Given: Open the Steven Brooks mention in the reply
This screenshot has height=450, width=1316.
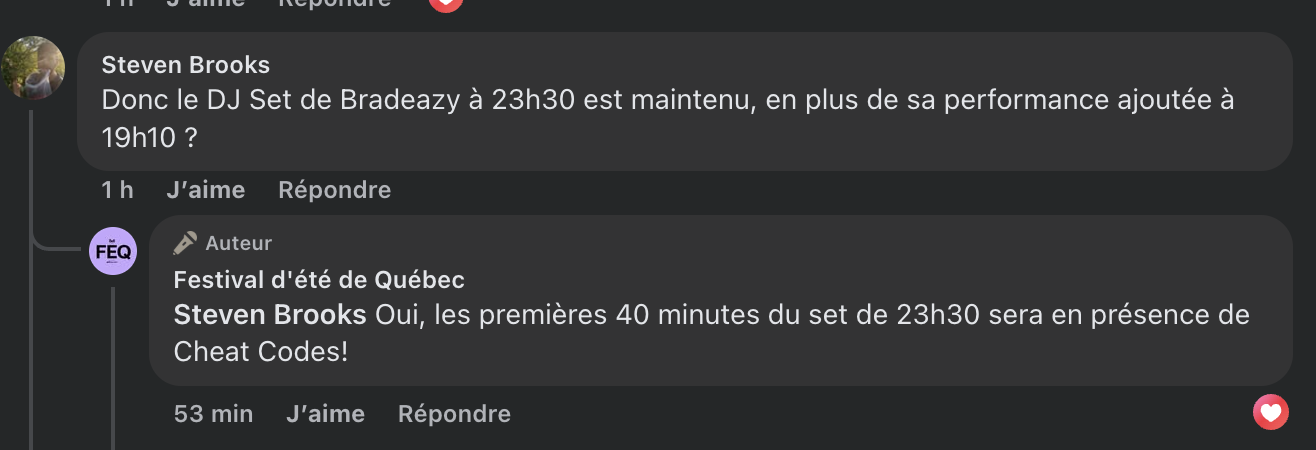Looking at the screenshot, I should coord(270,315).
